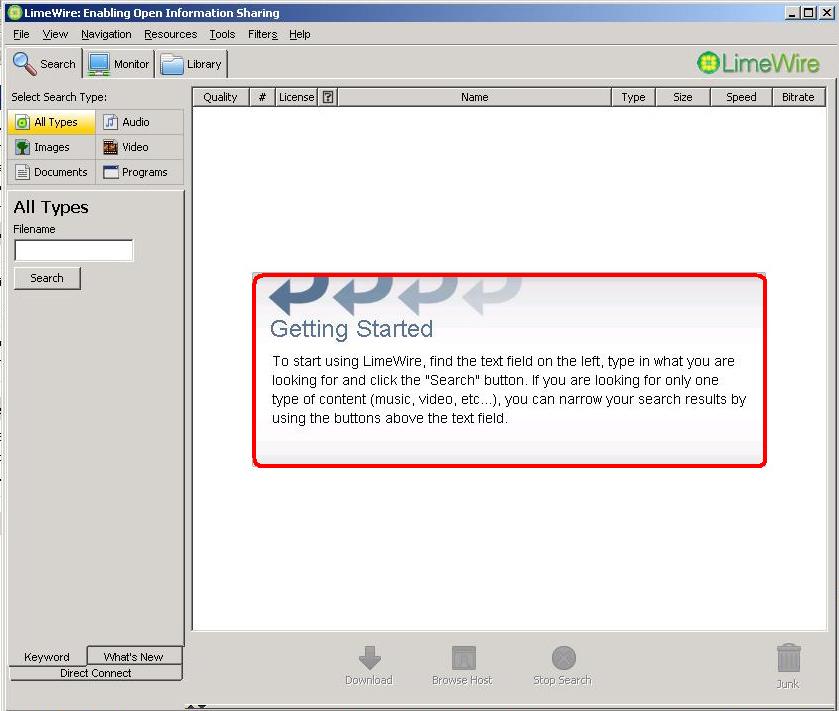Sort results by Type column

pyautogui.click(x=634, y=97)
